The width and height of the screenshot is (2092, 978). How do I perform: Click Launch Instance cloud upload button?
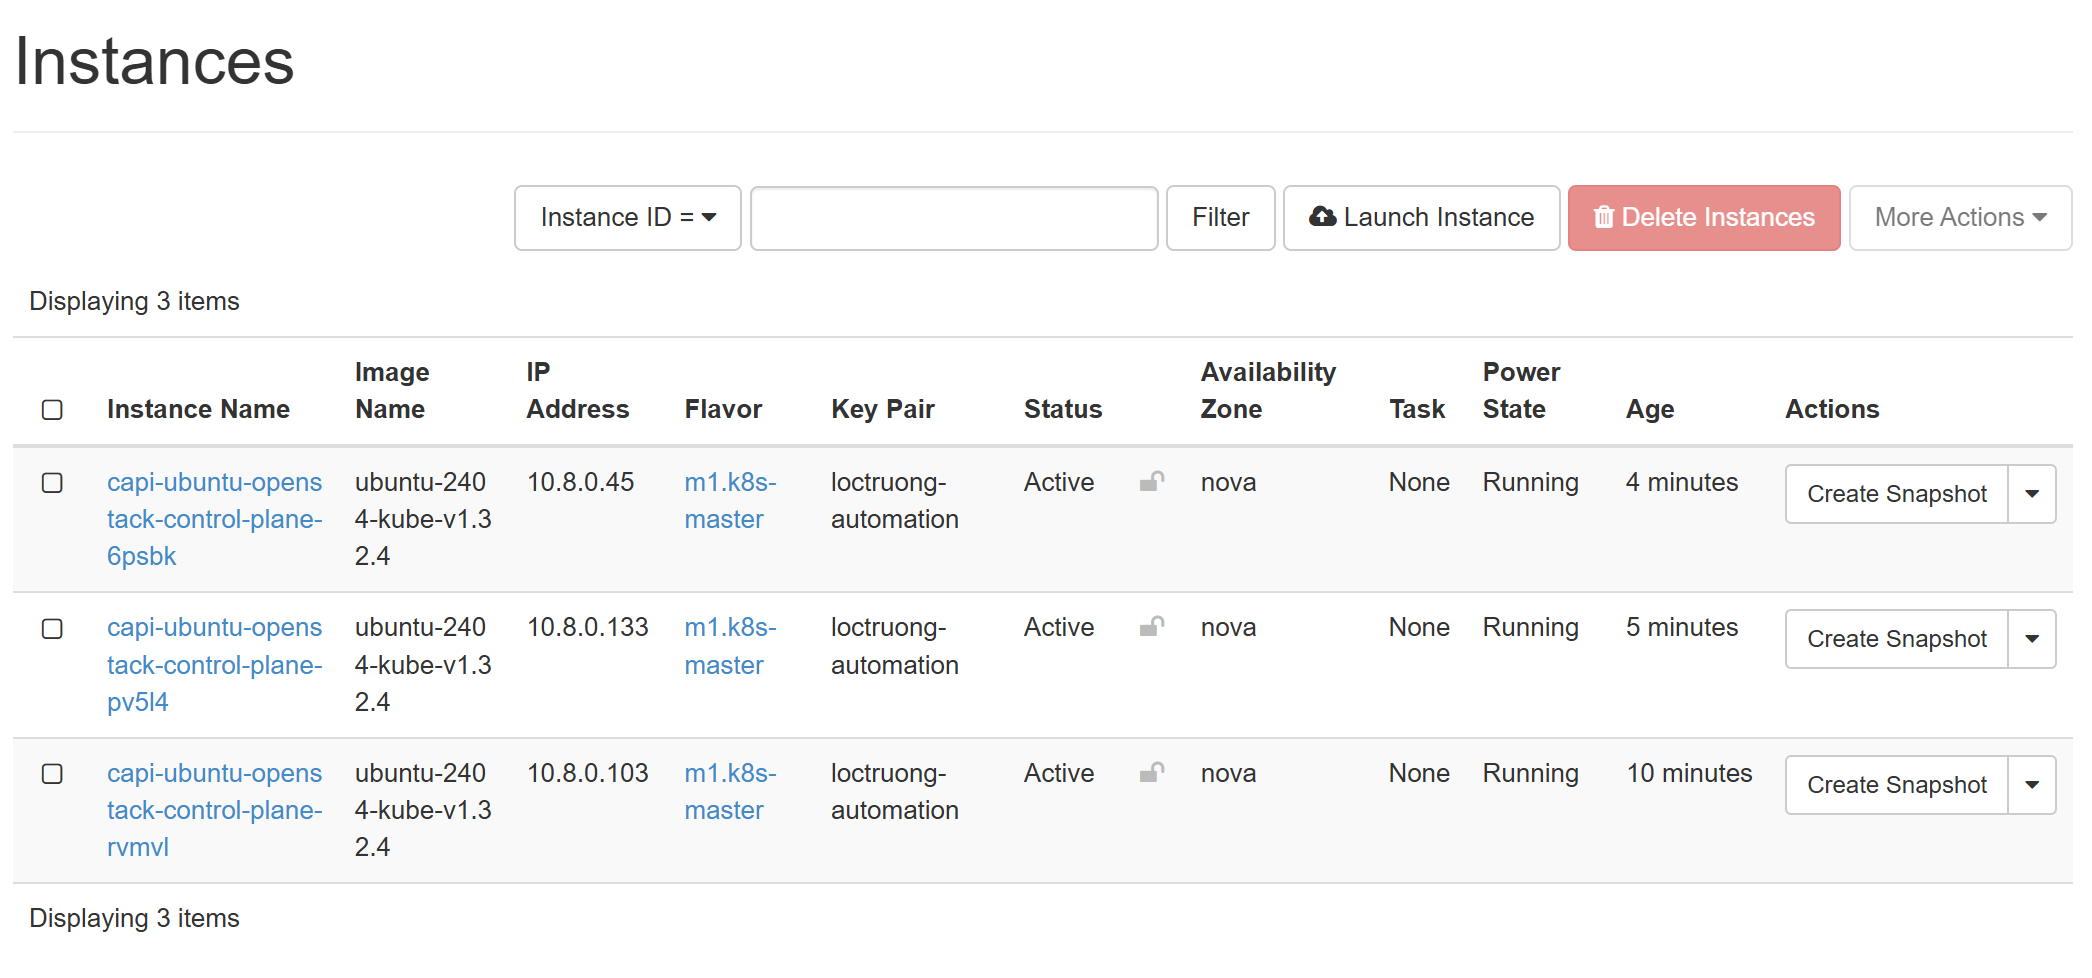[1421, 217]
